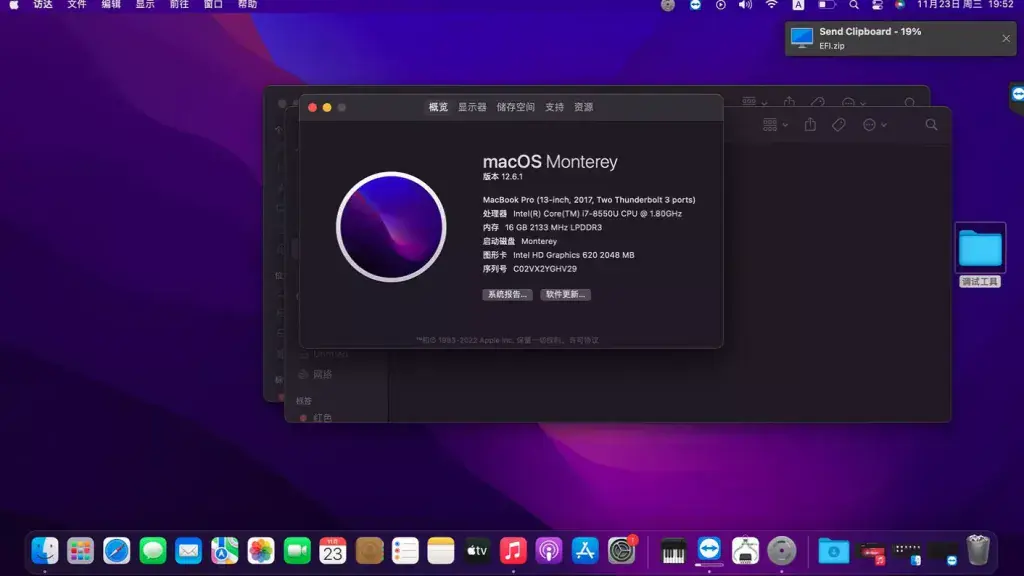The width and height of the screenshot is (1024, 576).
Task: Open the App Store in Dock
Action: [584, 551]
